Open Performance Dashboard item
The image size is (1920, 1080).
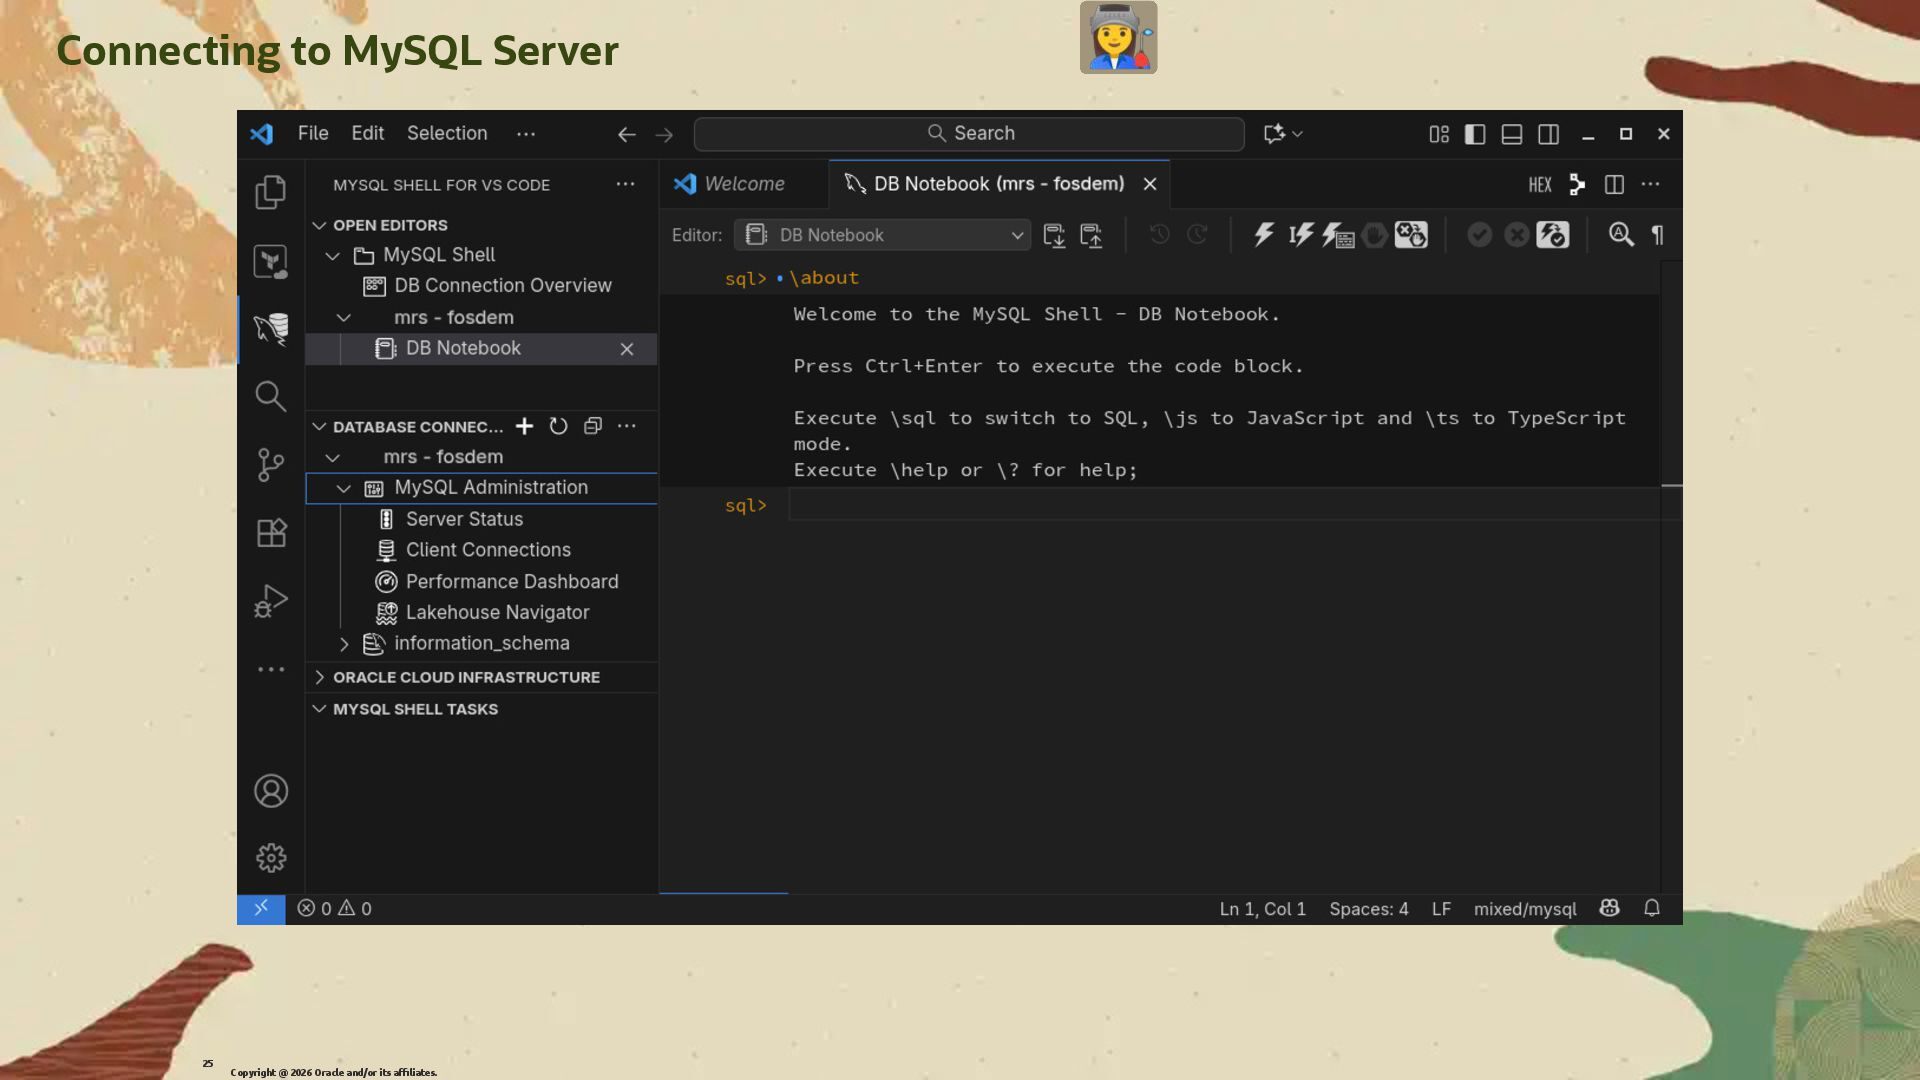[x=511, y=581]
